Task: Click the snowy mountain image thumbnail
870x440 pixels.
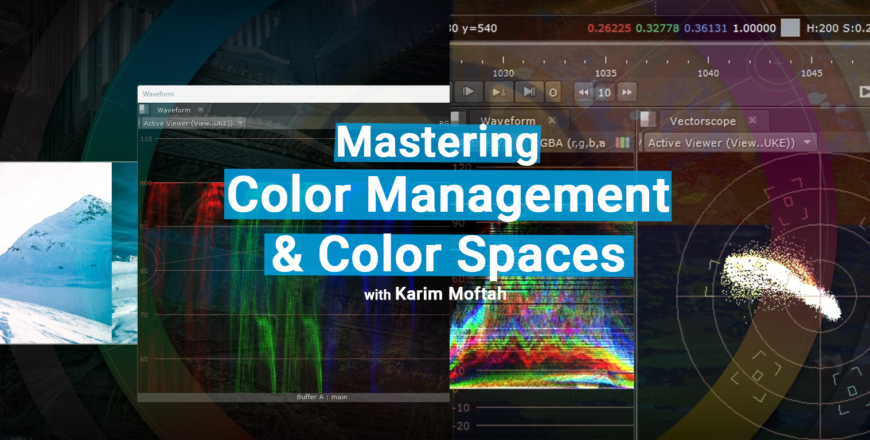Action: [56, 253]
